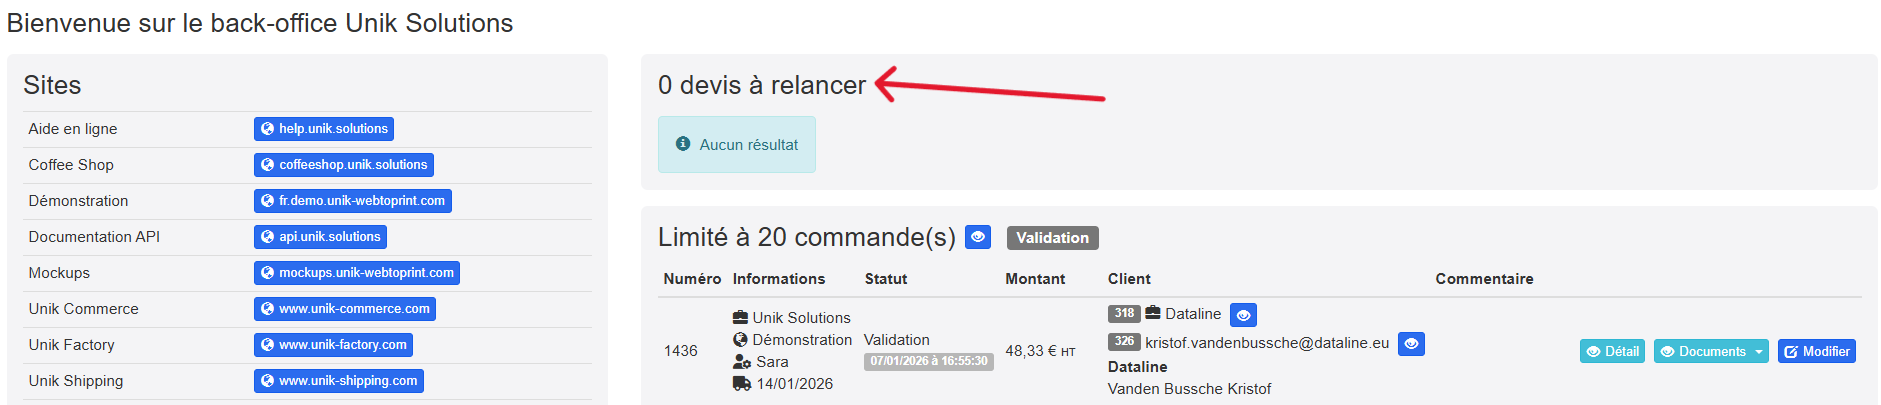Viewport: 1881px width, 405px height.
Task: Click the Montant column header
Action: pyautogui.click(x=1035, y=279)
